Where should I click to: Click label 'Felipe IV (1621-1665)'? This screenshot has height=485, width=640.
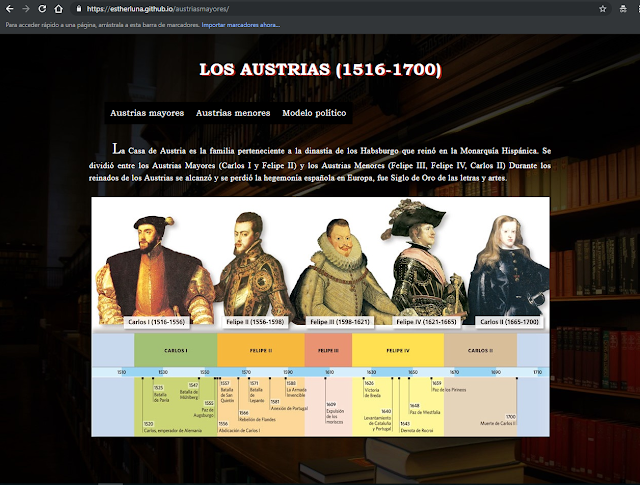coord(426,322)
